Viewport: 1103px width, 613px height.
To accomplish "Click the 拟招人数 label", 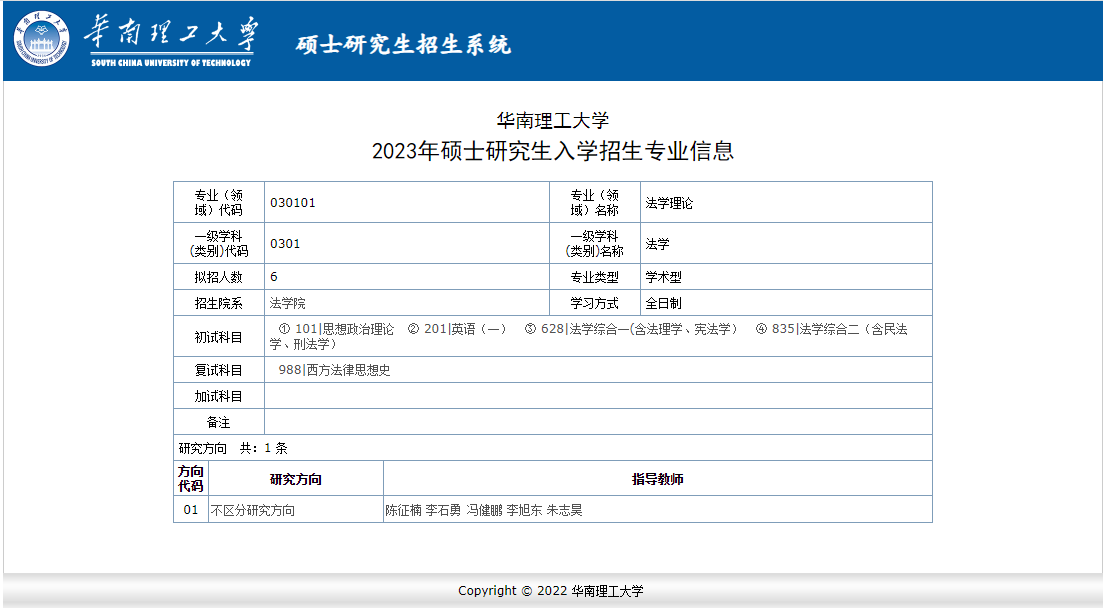I will 218,277.
